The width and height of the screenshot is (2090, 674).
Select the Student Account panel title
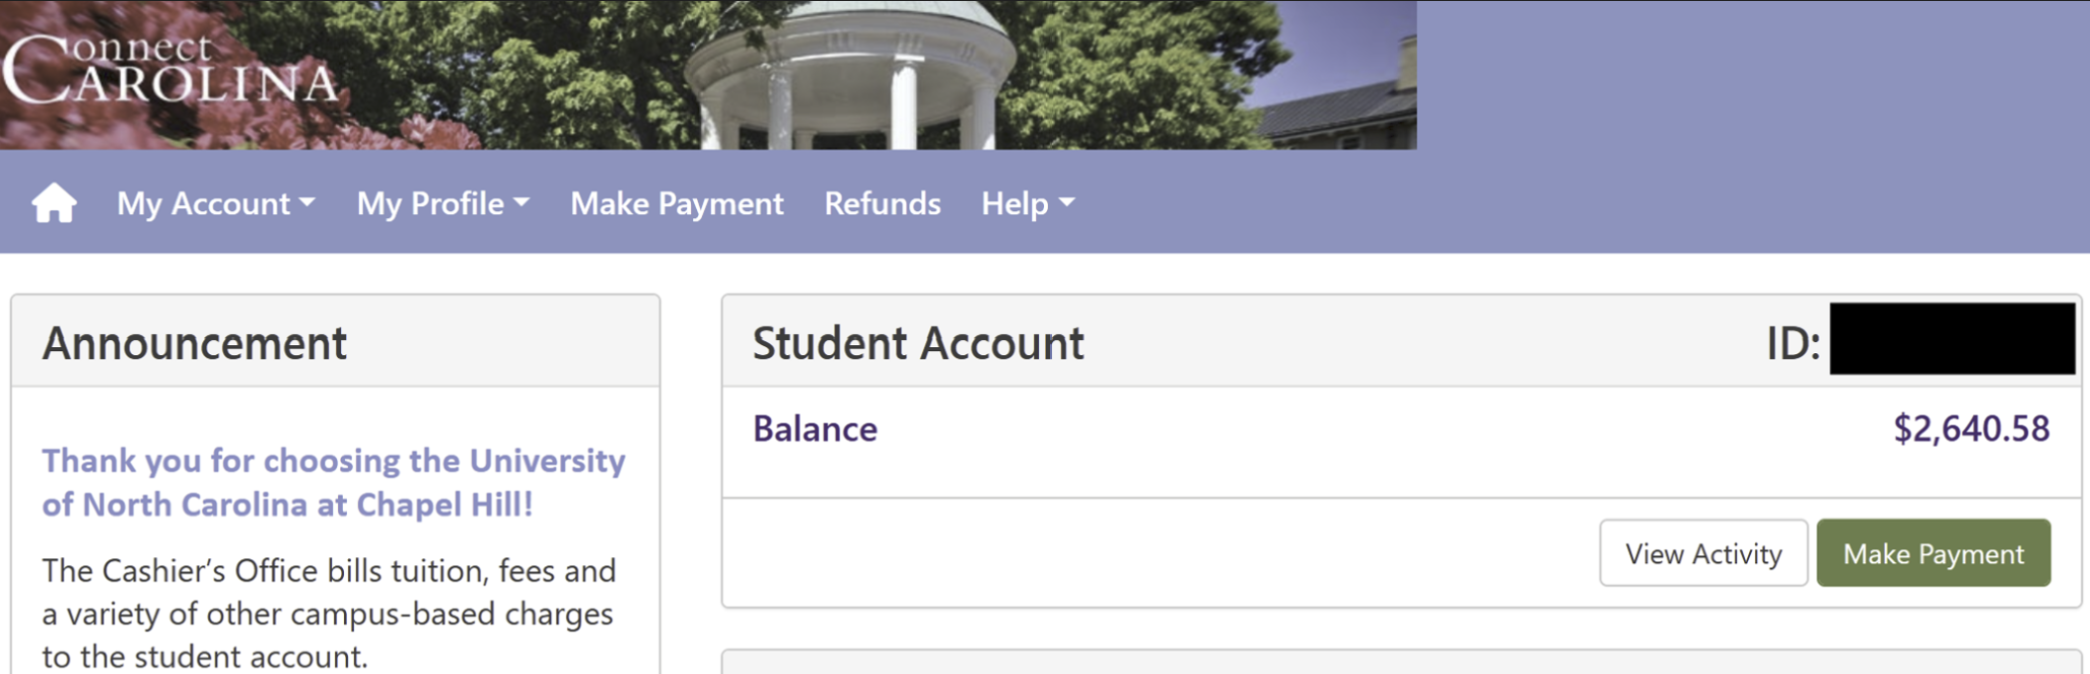918,343
